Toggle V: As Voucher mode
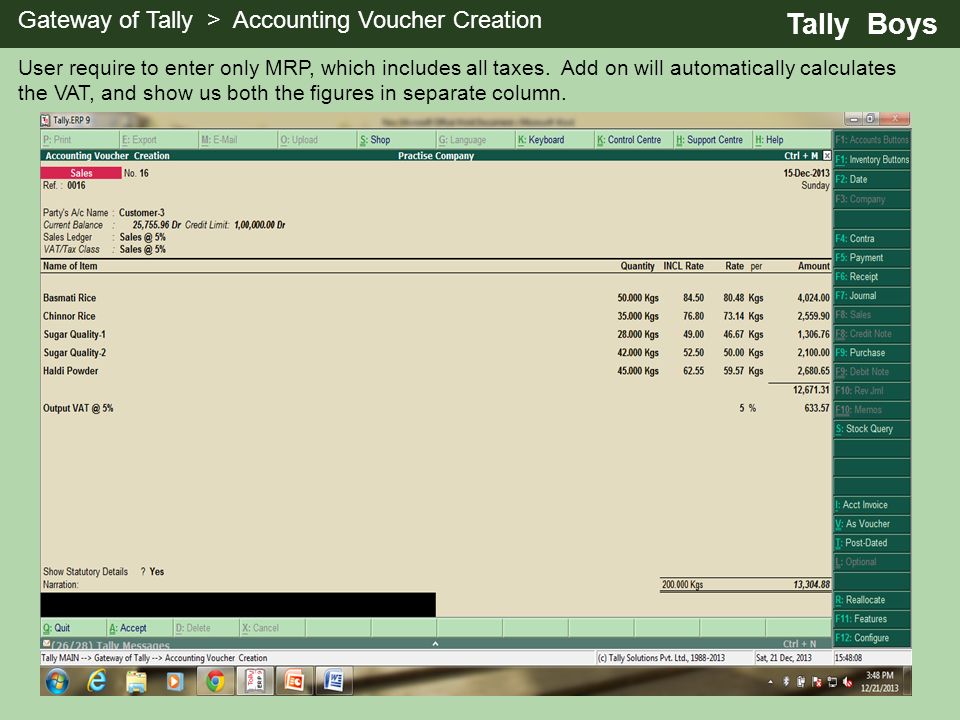This screenshot has height=720, width=960. click(x=872, y=523)
